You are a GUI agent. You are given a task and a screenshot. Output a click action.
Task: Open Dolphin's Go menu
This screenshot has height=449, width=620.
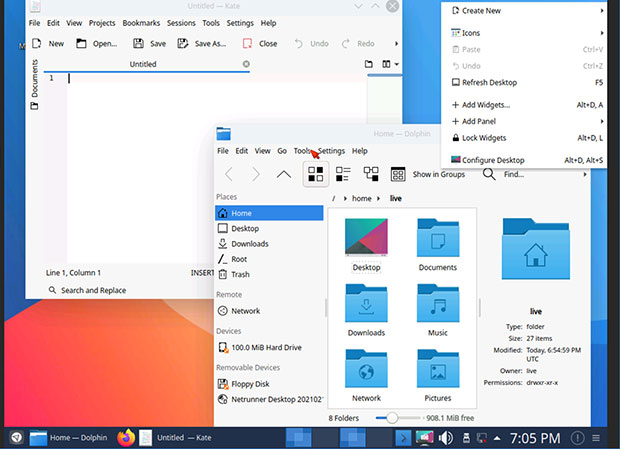point(282,151)
